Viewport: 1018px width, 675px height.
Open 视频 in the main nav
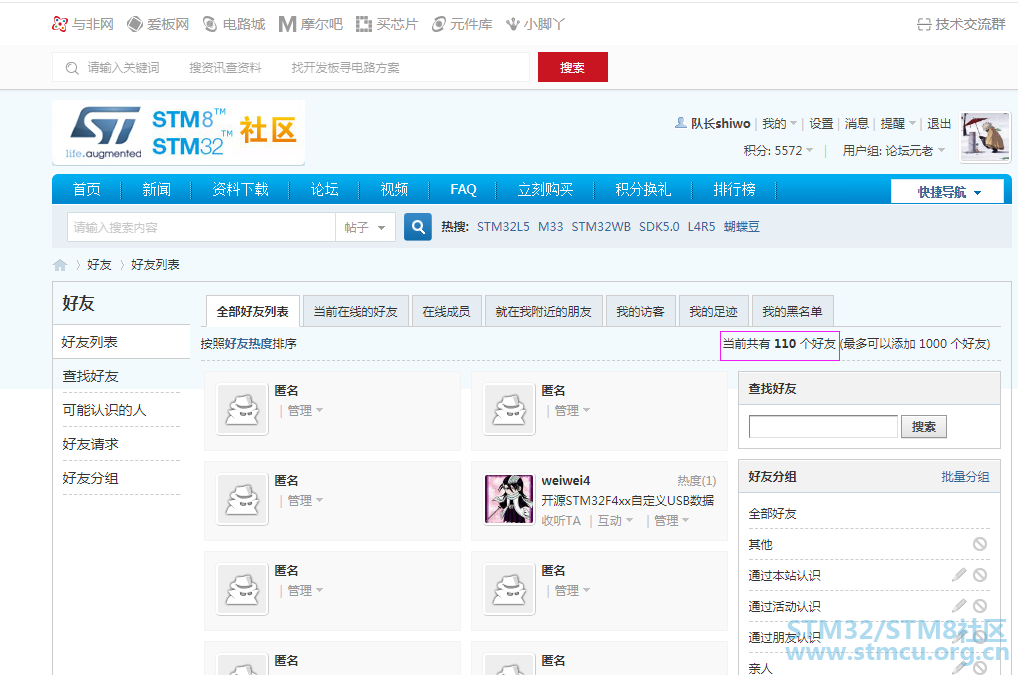[x=394, y=189]
